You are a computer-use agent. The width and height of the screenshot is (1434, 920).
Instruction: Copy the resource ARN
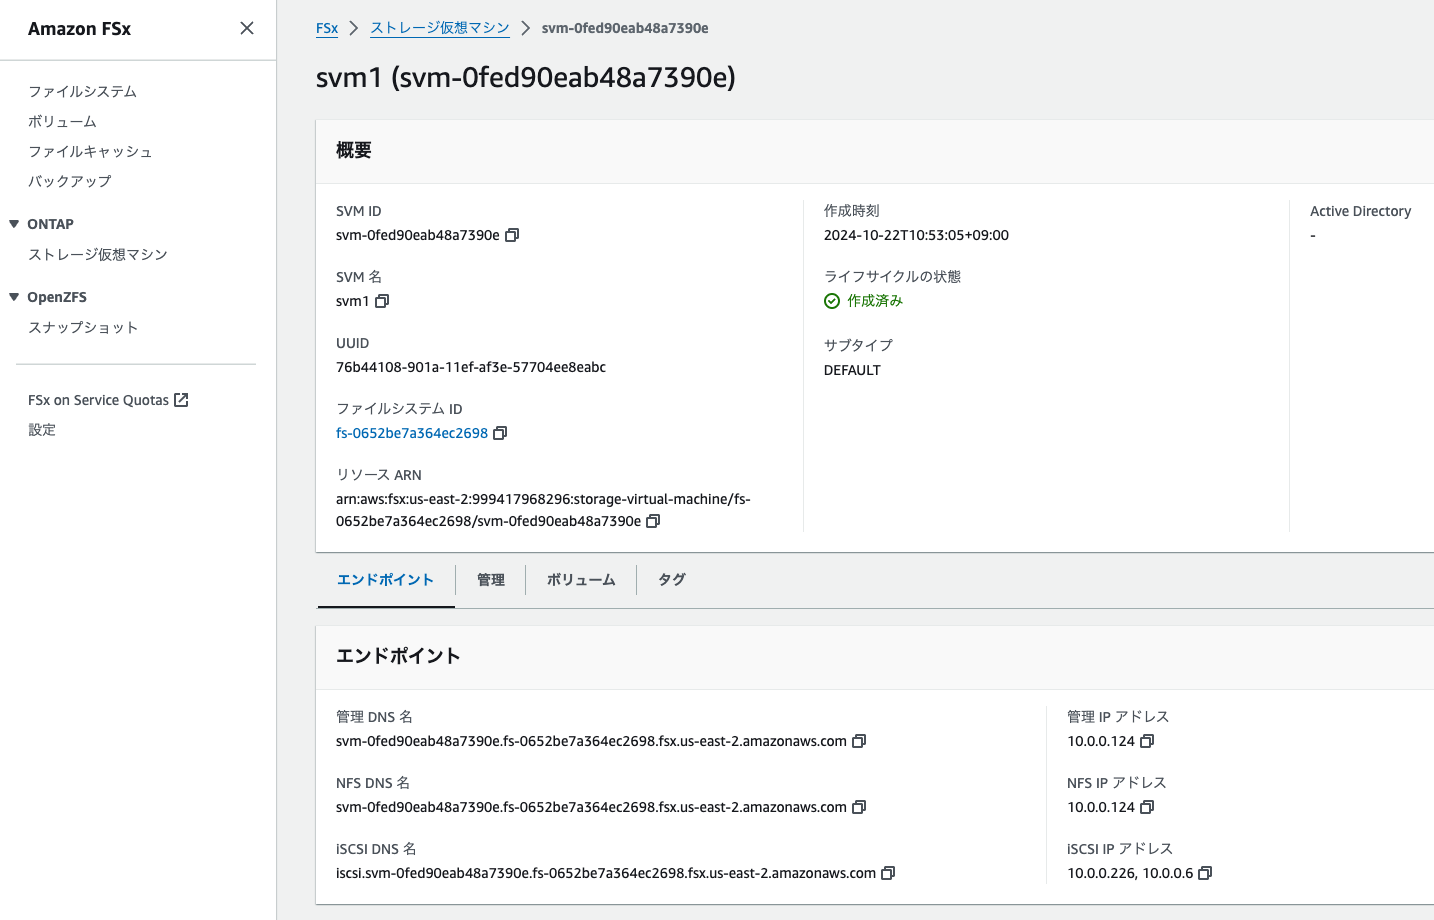tap(653, 521)
